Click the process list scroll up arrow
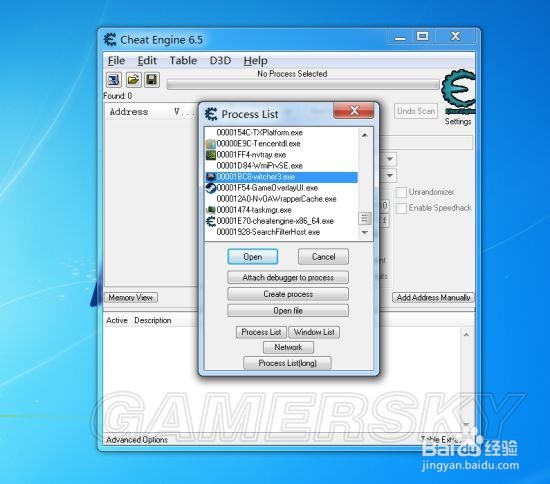Viewport: 550px width, 484px height. click(364, 135)
